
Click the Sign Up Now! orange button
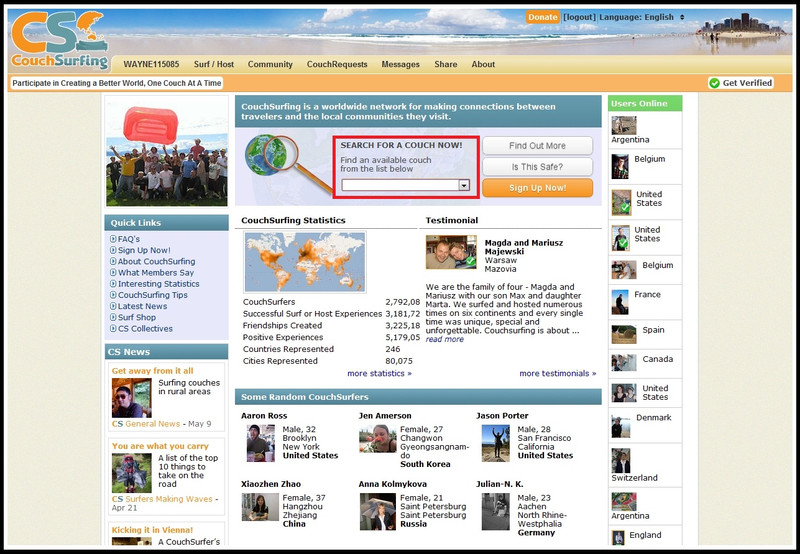pyautogui.click(x=537, y=188)
